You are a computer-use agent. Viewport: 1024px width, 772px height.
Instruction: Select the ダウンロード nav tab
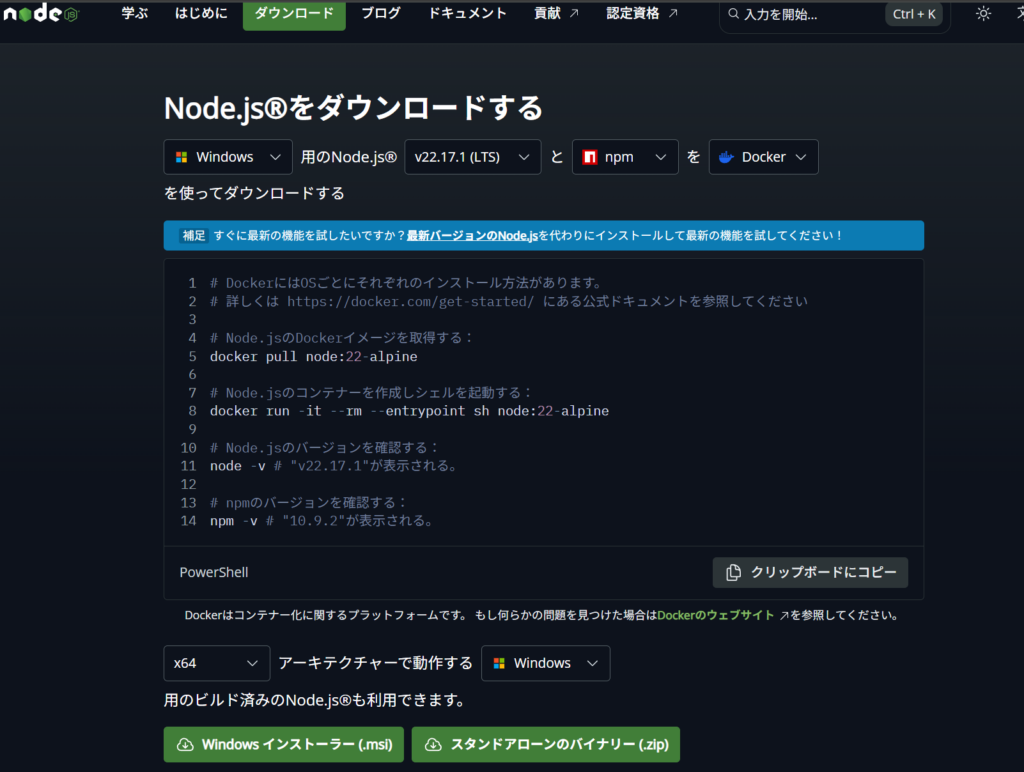click(x=294, y=14)
